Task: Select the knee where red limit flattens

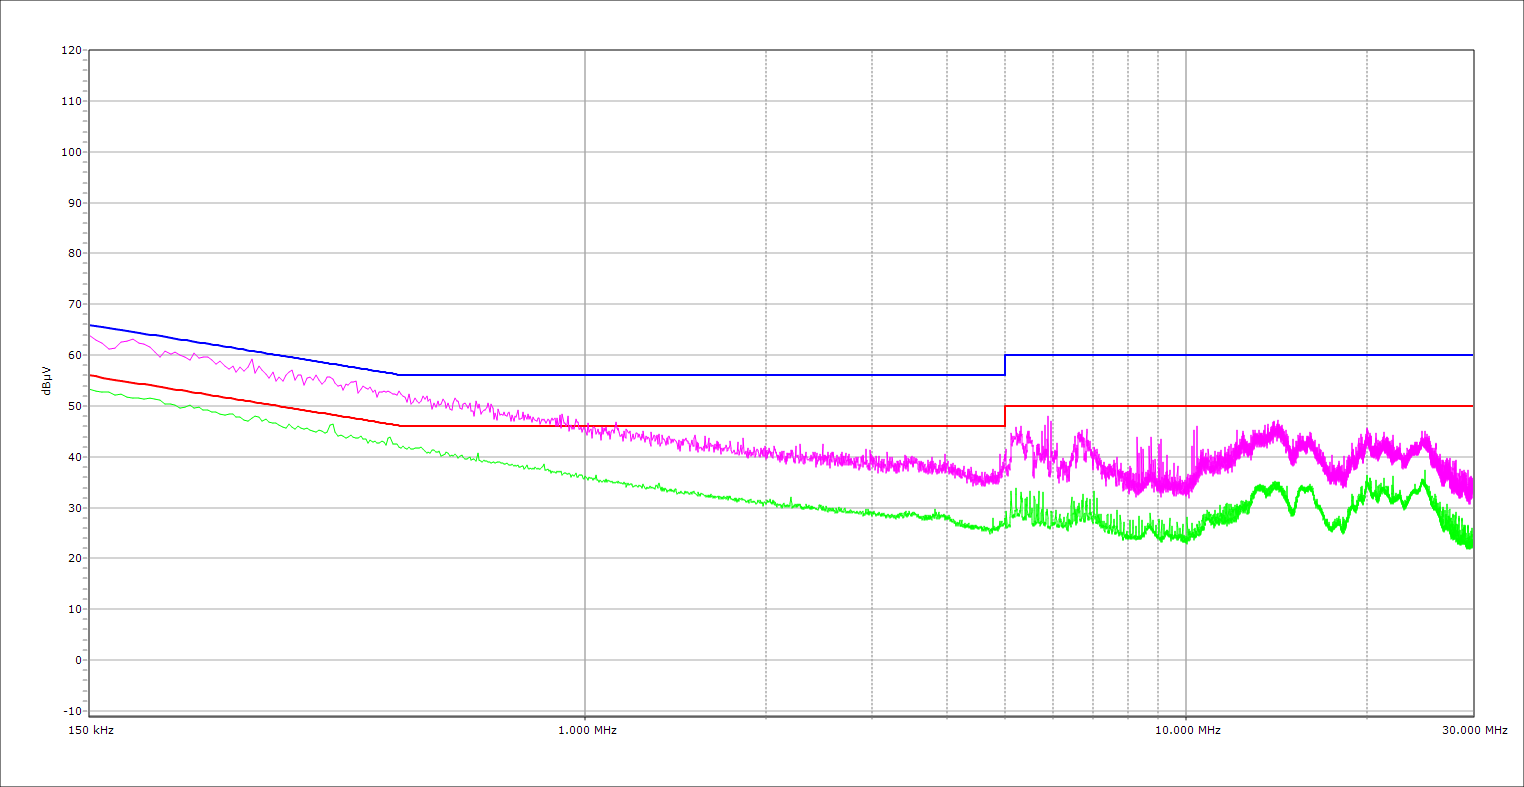Action: [399, 426]
